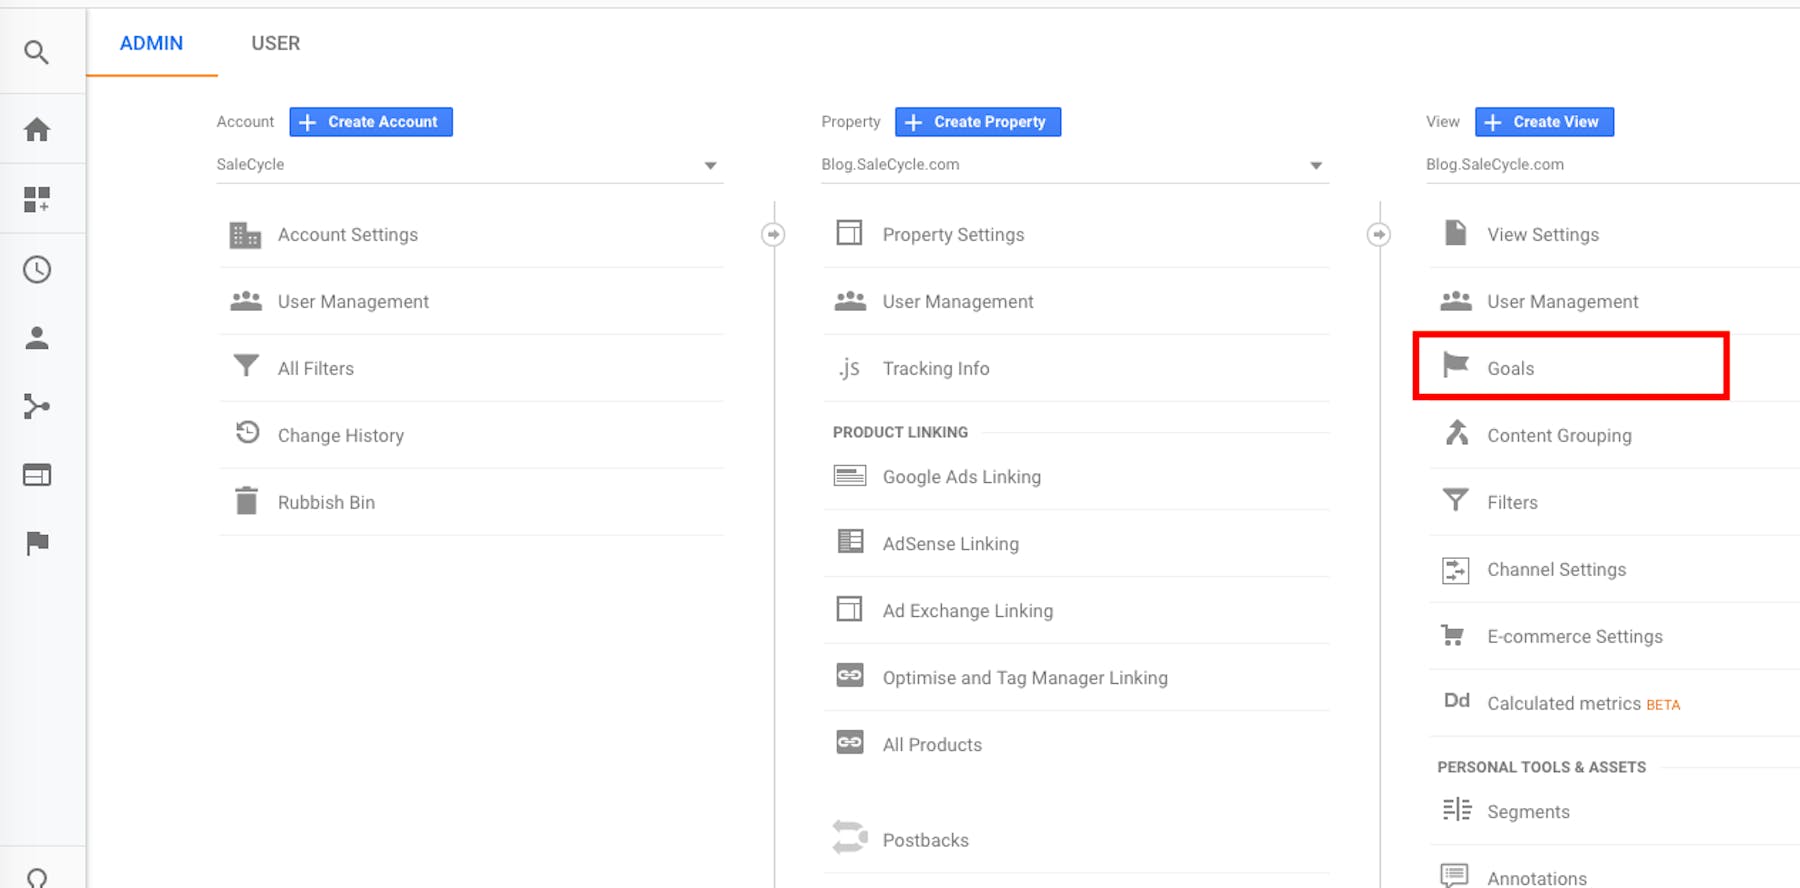Open Google Ads Linking
The image size is (1800, 888).
click(x=962, y=477)
